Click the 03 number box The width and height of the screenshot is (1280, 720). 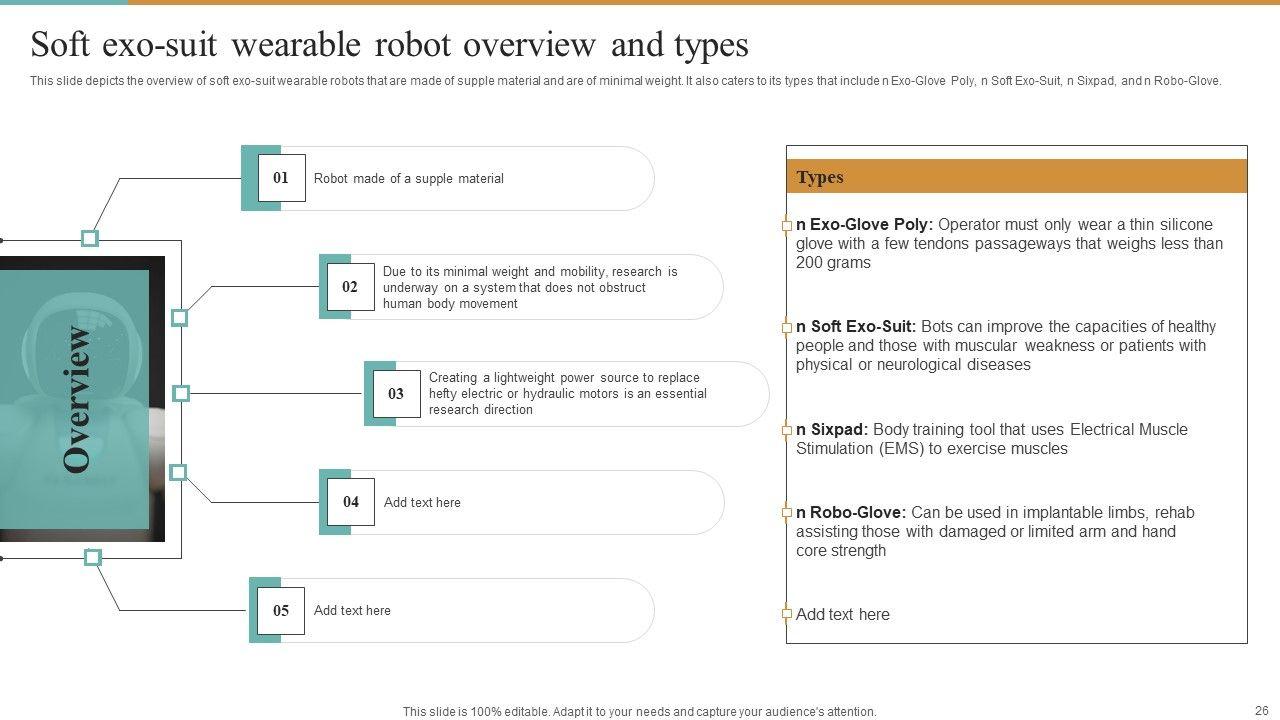[x=396, y=394]
